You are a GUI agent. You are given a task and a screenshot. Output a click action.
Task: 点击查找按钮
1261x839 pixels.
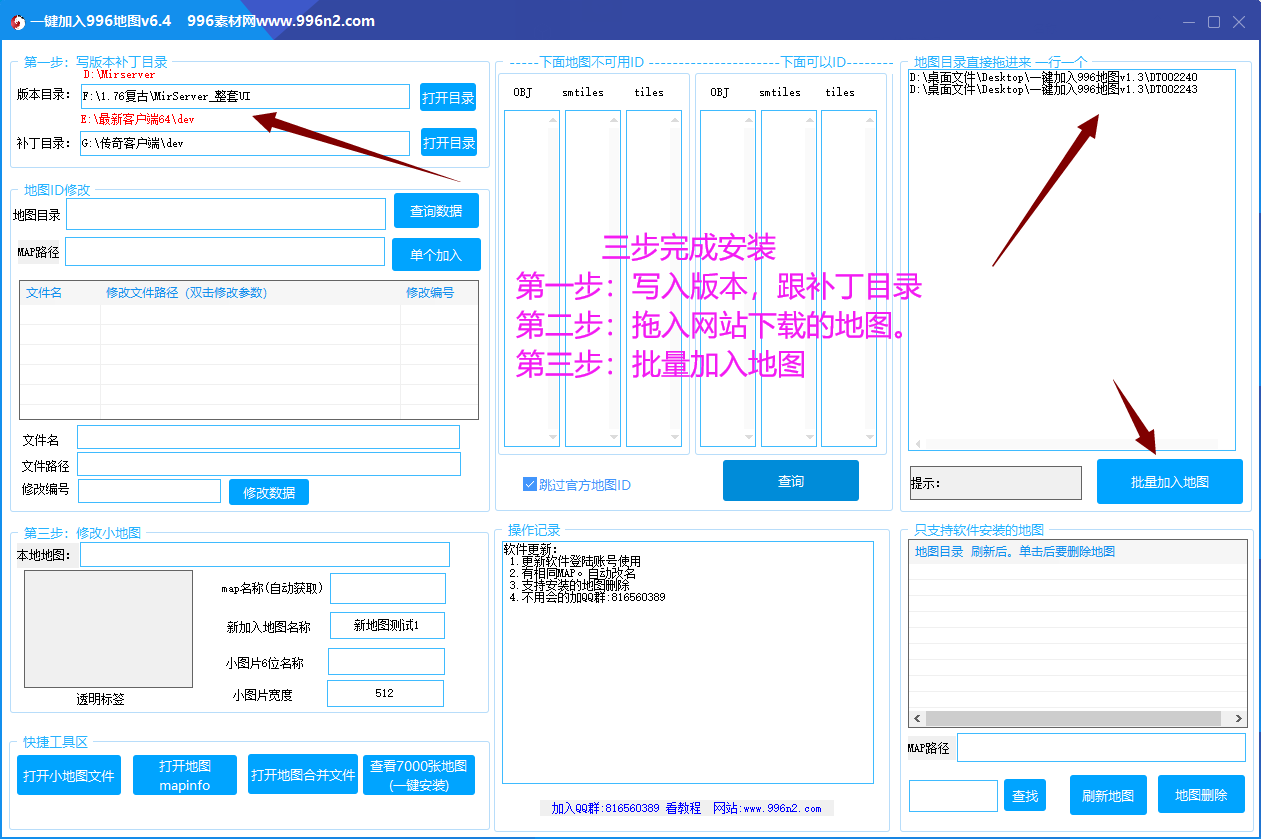1024,795
